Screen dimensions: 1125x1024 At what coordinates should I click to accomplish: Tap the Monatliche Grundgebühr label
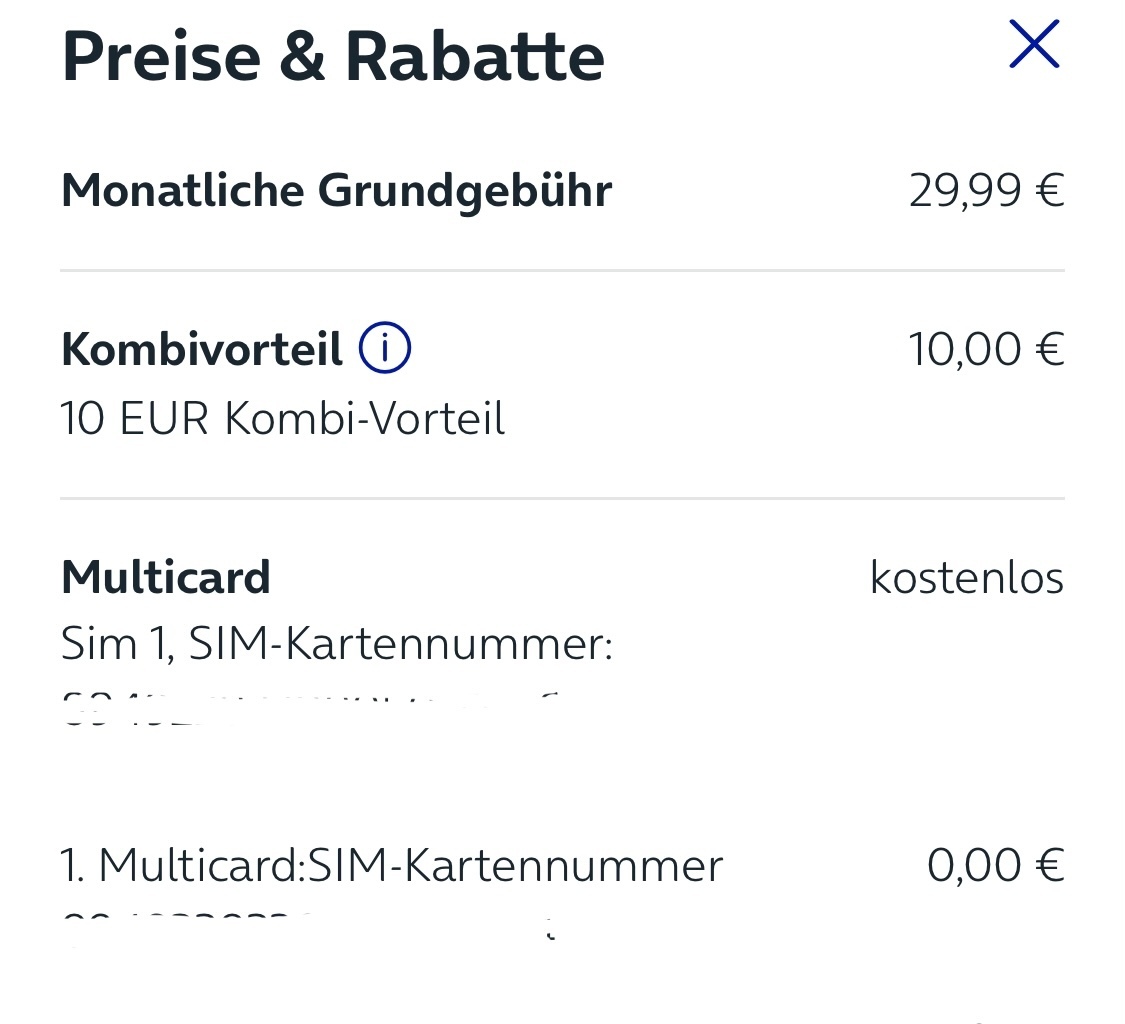(x=336, y=191)
